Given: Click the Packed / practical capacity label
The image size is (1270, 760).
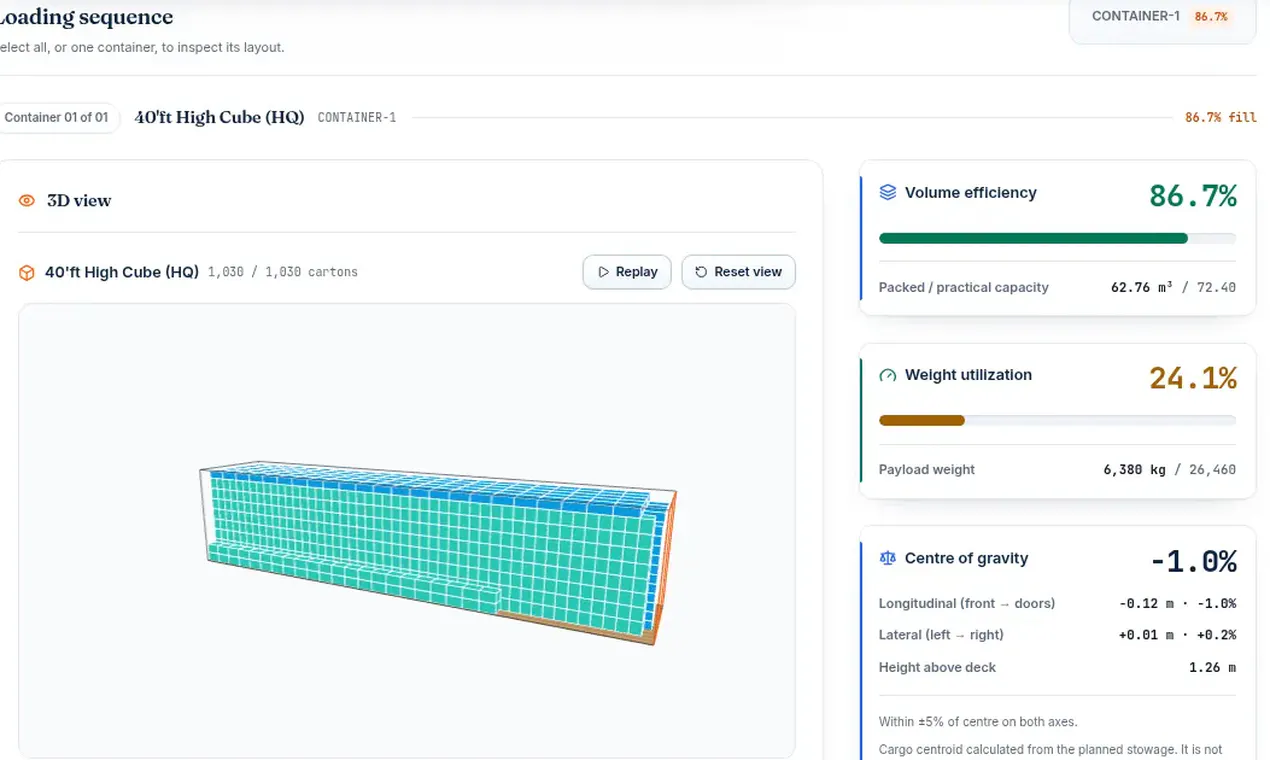Looking at the screenshot, I should tap(964, 287).
